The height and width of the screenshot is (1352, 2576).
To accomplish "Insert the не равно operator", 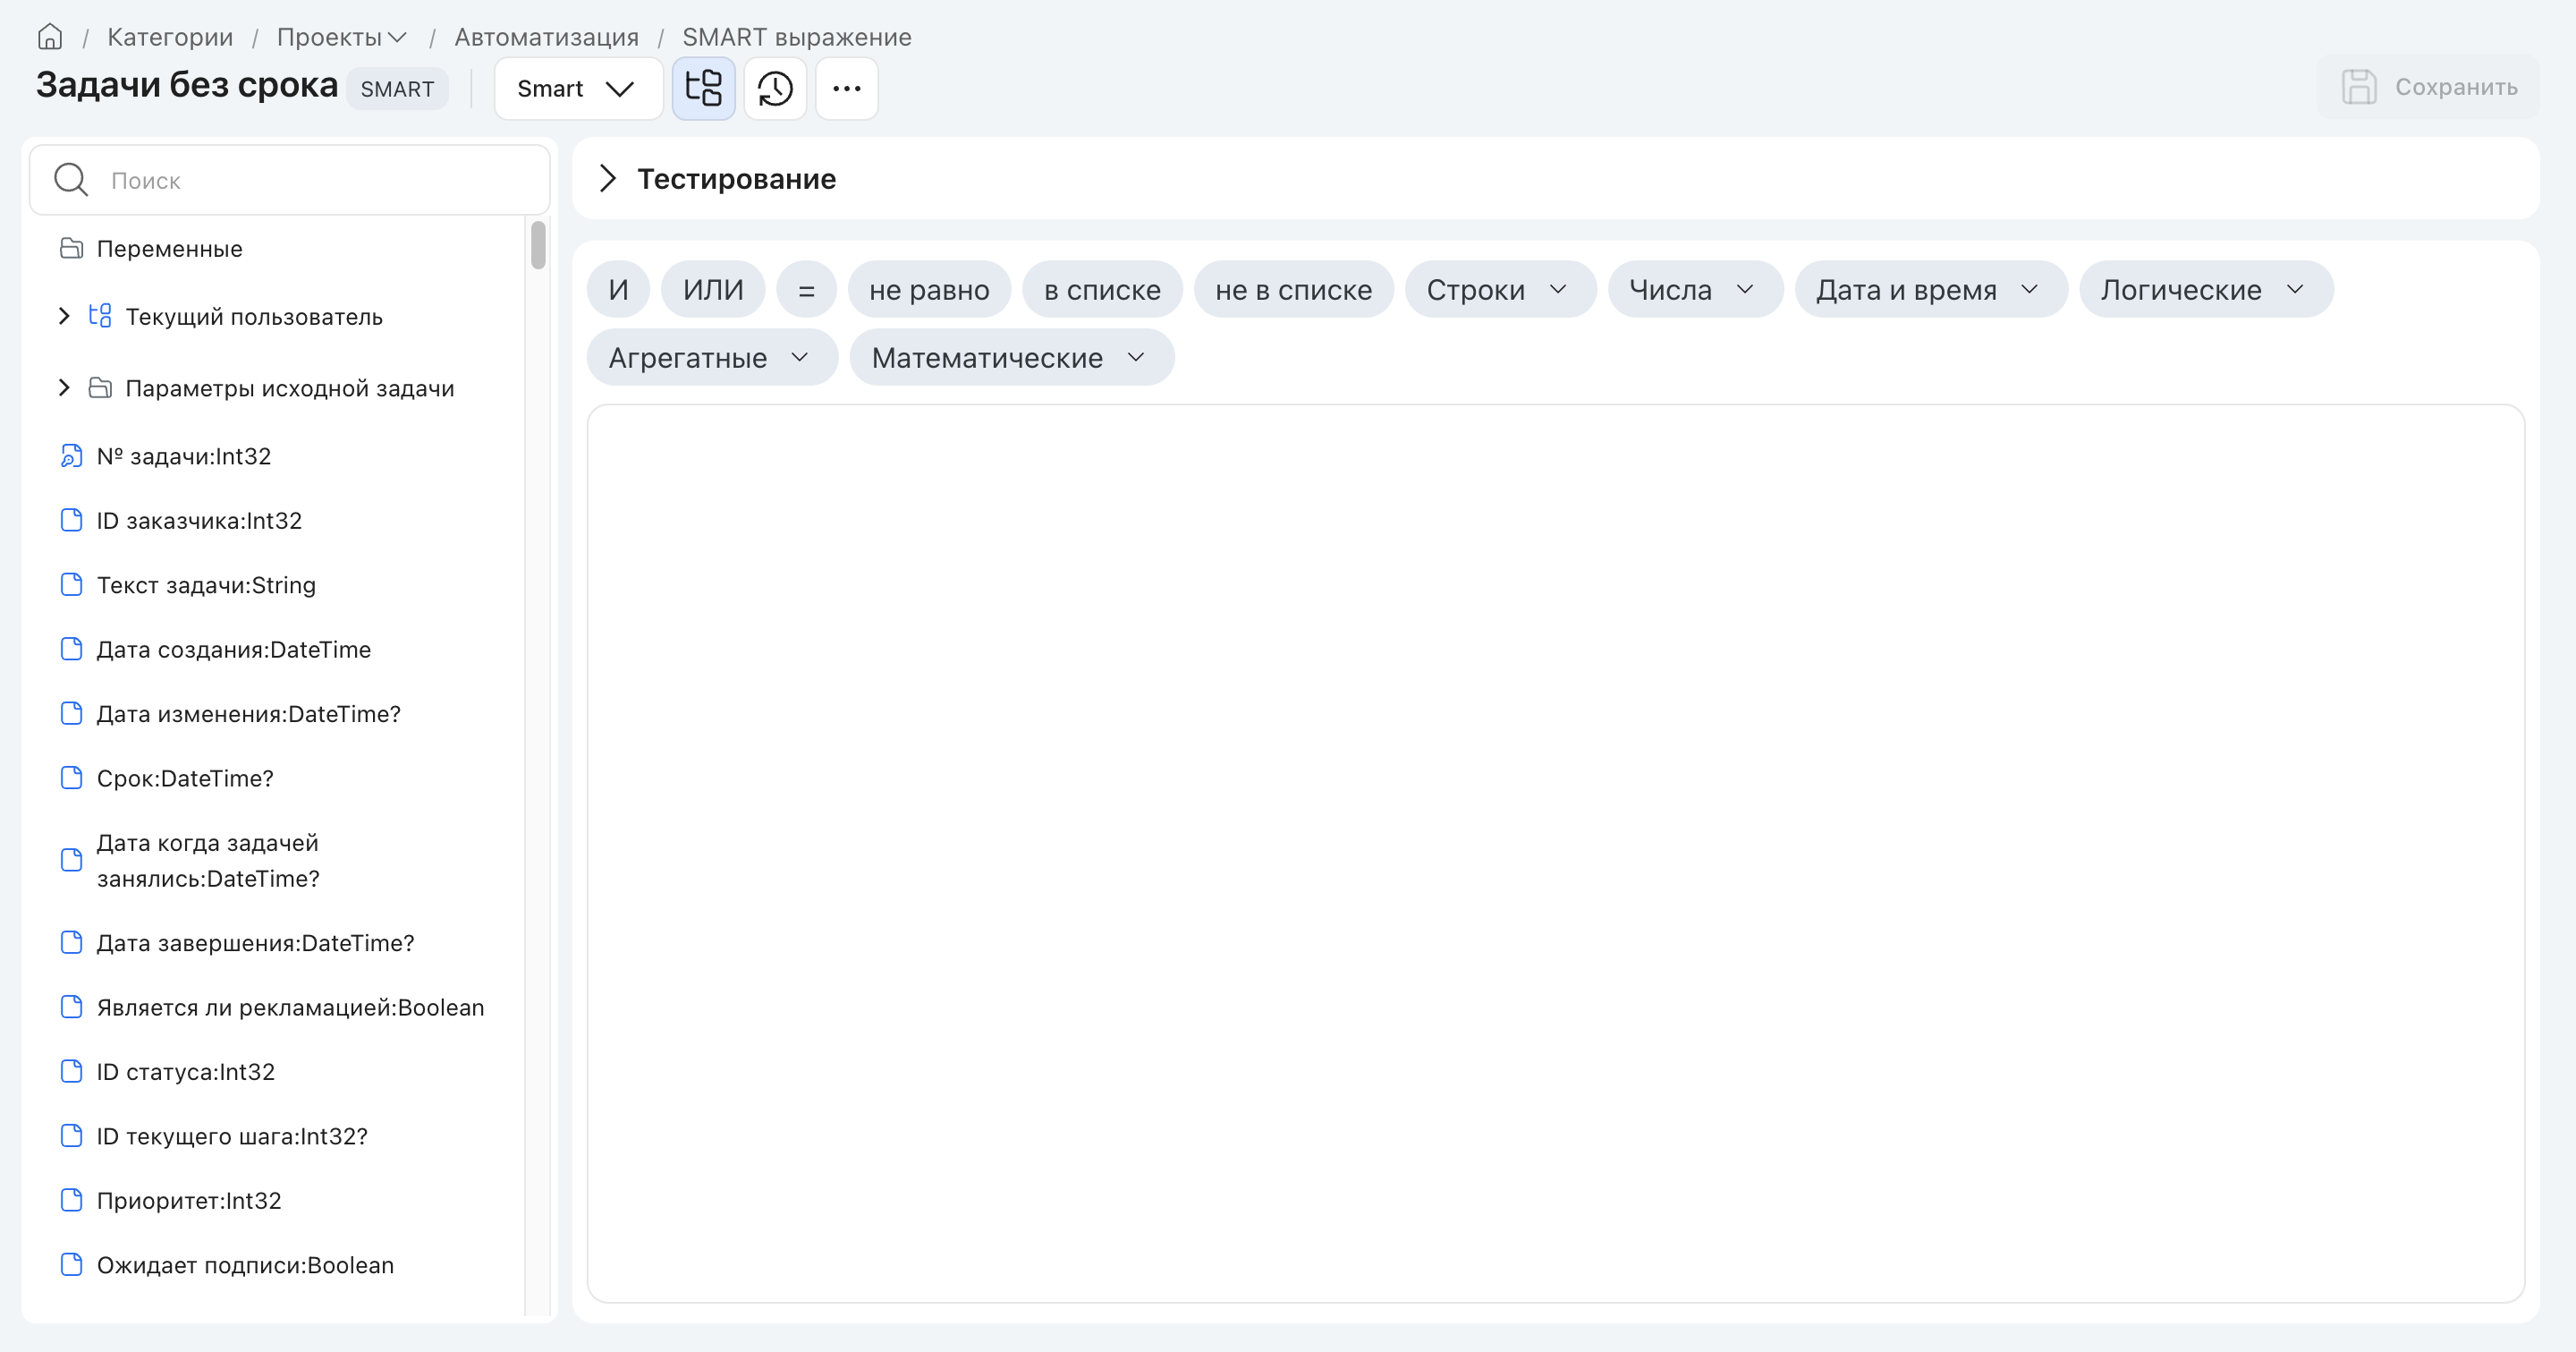I will pos(929,289).
